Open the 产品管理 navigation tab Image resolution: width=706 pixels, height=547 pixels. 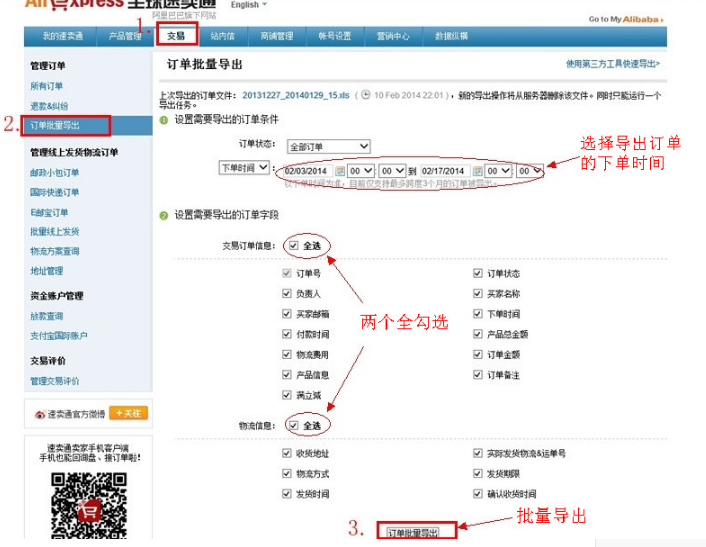point(125,37)
